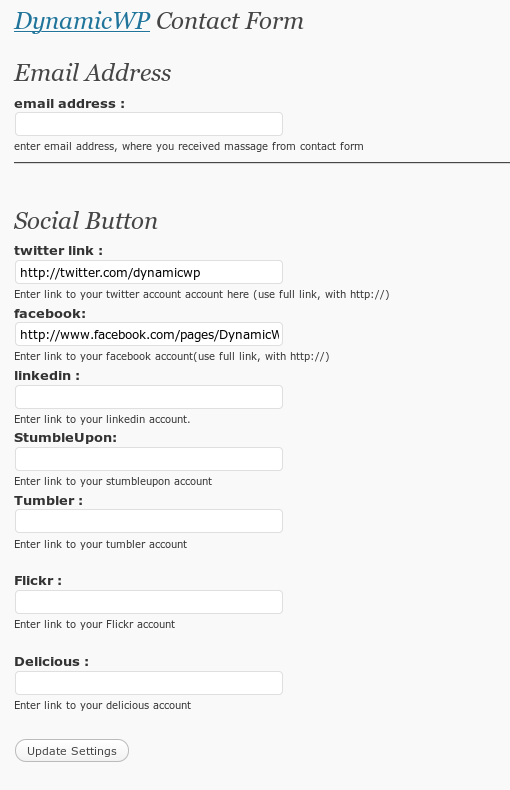Focus the StumbleUpon link field
Image resolution: width=510 pixels, height=790 pixels.
tap(149, 459)
